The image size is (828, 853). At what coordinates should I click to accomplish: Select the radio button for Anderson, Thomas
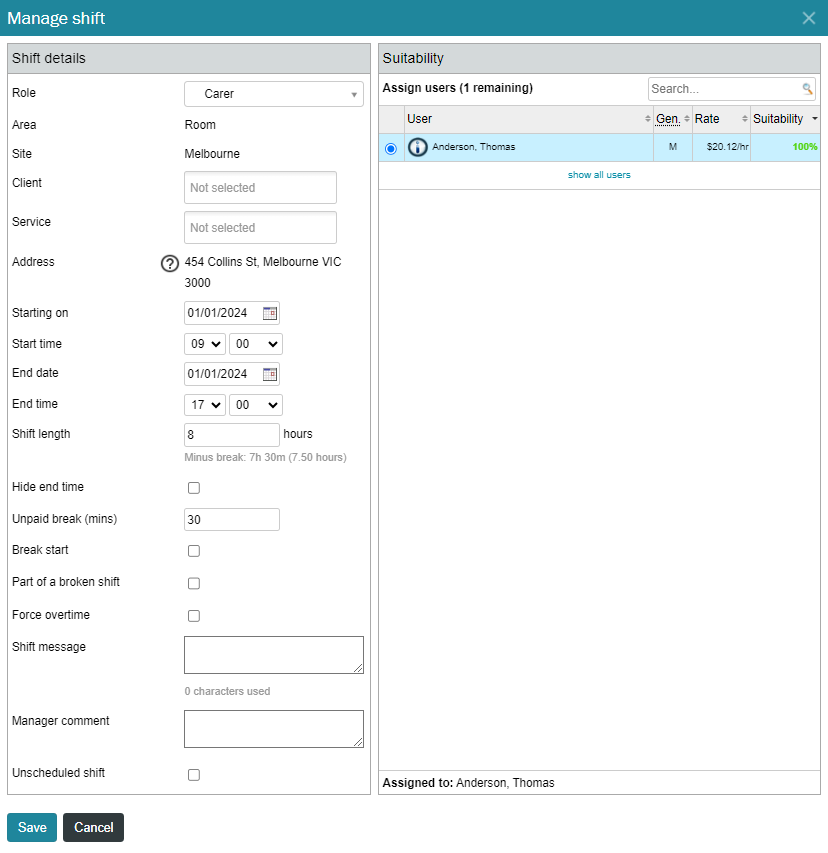click(391, 149)
